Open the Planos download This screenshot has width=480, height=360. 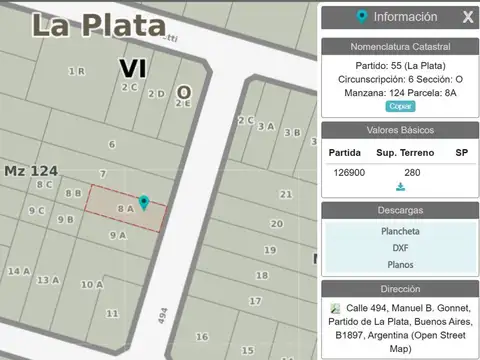[400, 265]
